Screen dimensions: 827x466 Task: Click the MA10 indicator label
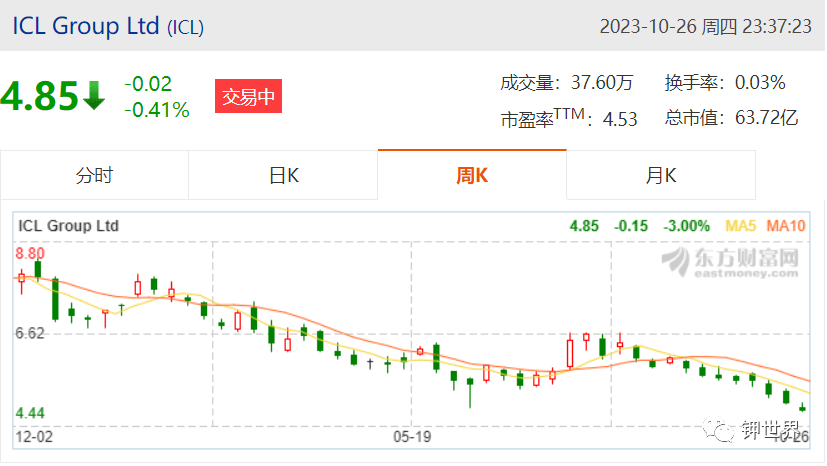point(786,226)
